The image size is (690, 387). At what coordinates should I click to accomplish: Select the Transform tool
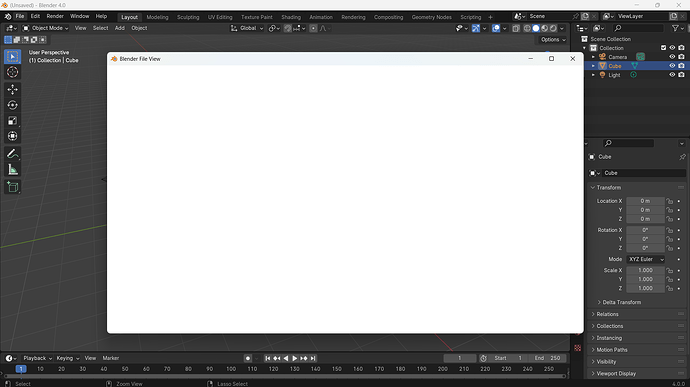(12, 136)
